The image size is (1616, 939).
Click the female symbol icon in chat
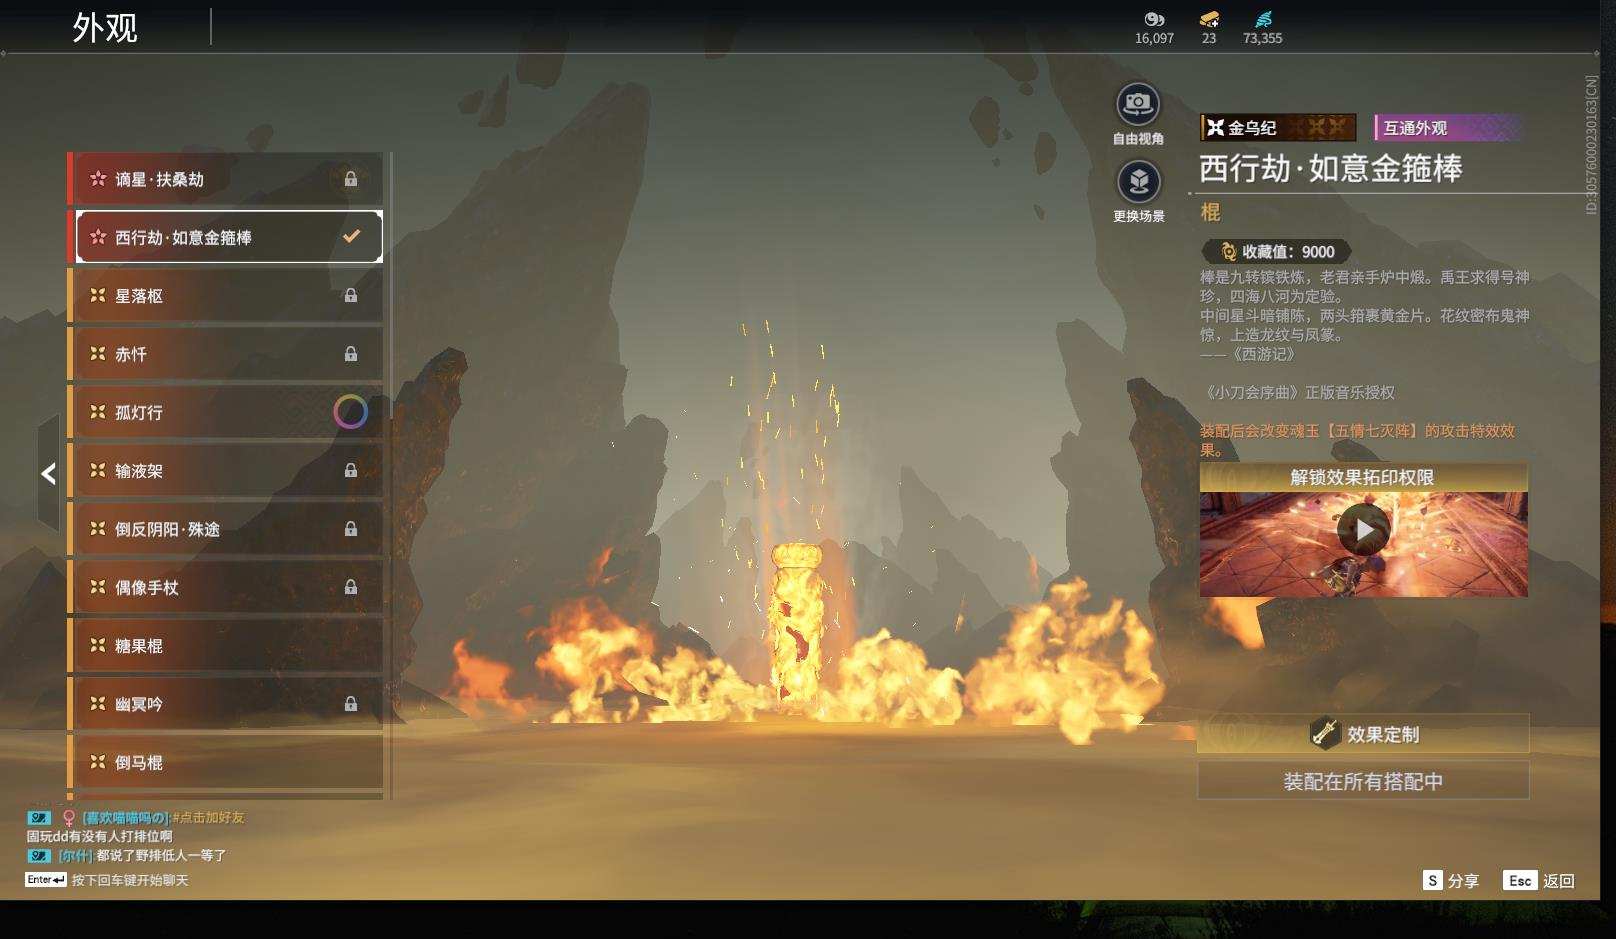(x=69, y=818)
